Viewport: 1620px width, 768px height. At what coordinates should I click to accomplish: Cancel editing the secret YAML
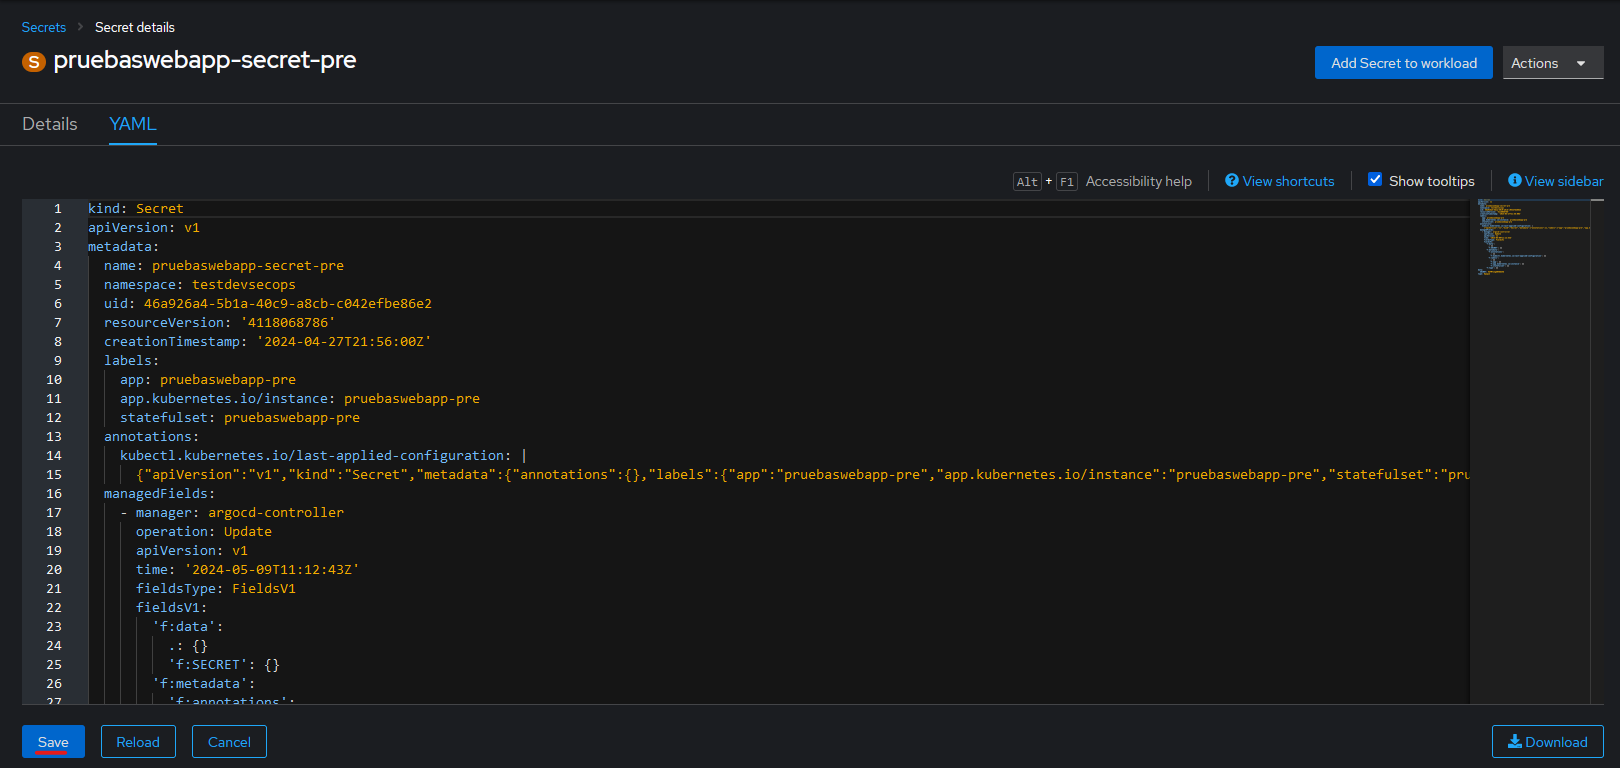coord(229,742)
